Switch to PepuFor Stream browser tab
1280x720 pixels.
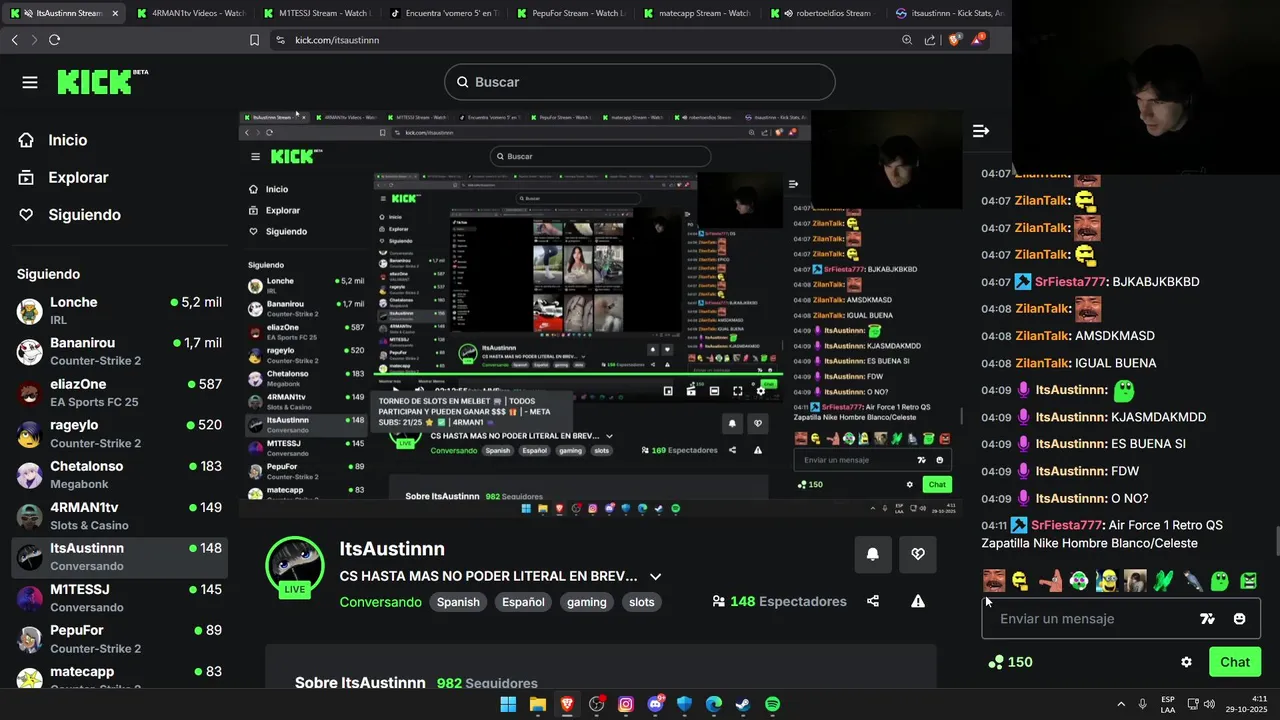click(570, 13)
